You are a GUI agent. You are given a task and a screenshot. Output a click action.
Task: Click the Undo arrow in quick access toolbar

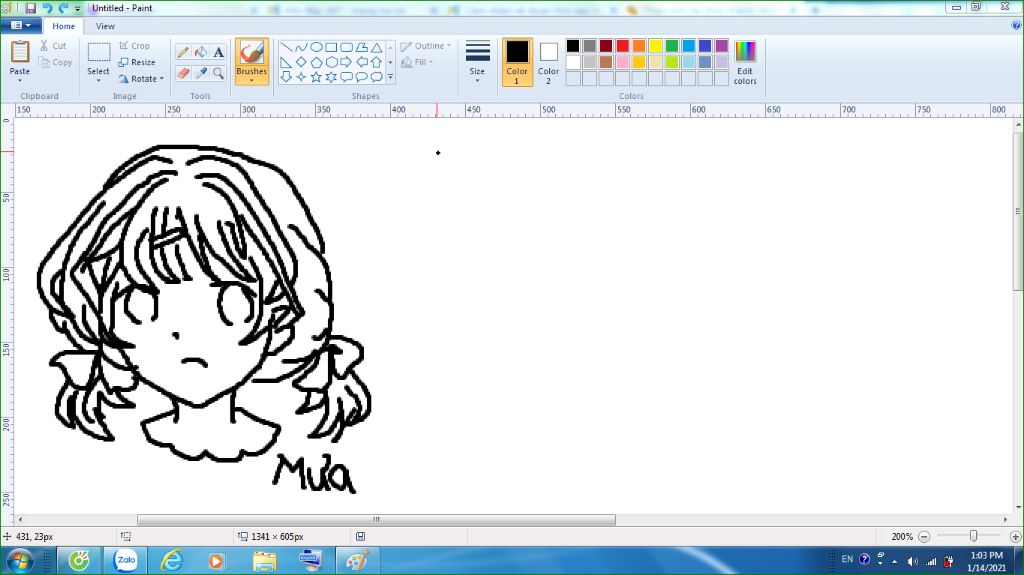[47, 8]
